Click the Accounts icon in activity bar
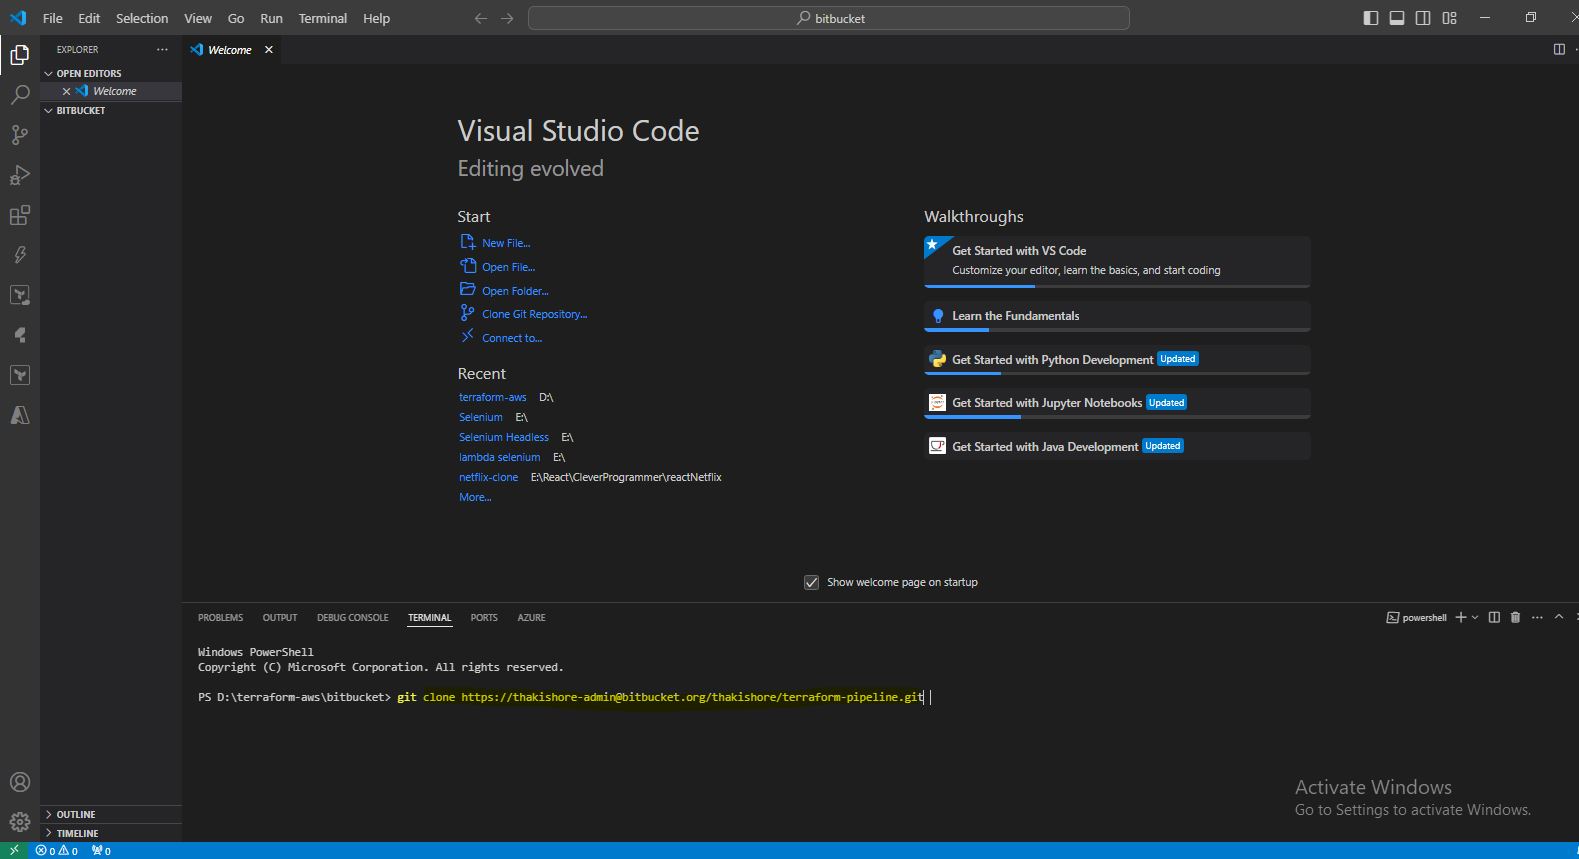 click(19, 782)
